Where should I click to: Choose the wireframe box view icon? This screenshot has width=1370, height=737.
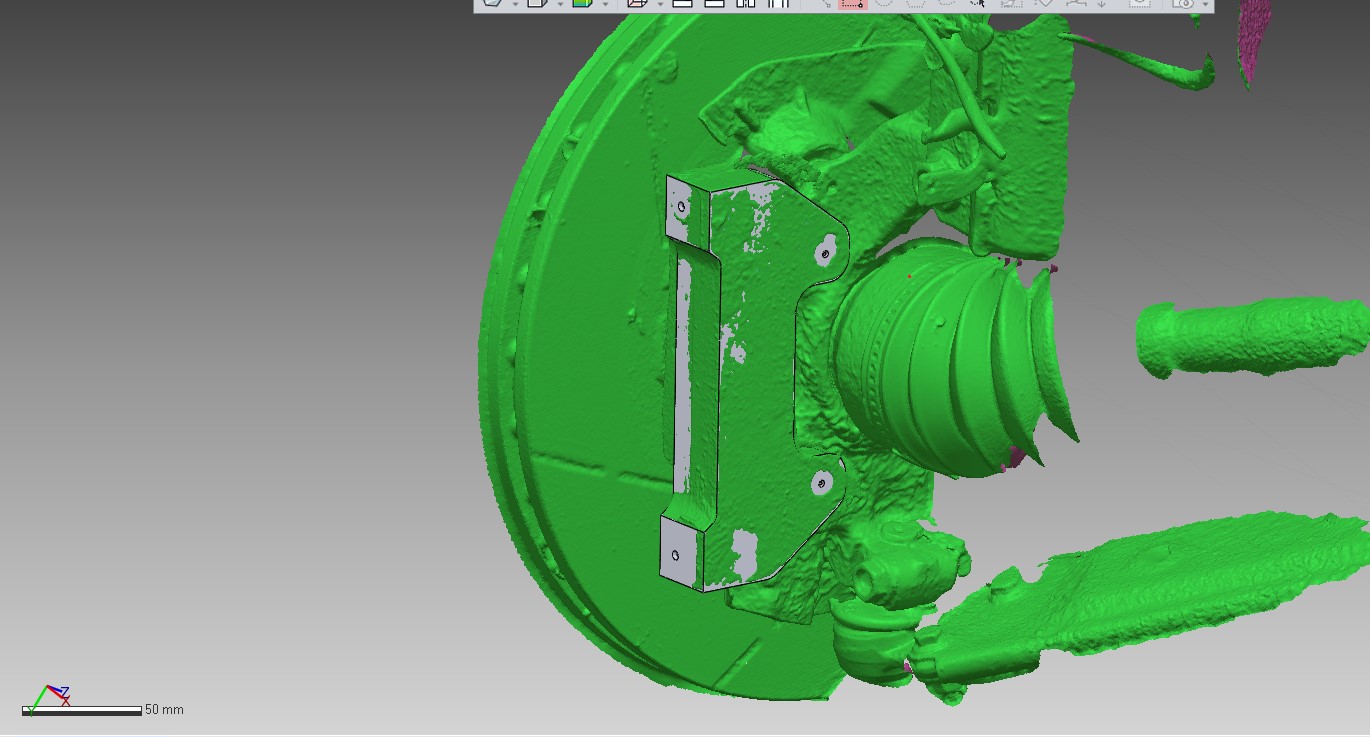[x=637, y=3]
